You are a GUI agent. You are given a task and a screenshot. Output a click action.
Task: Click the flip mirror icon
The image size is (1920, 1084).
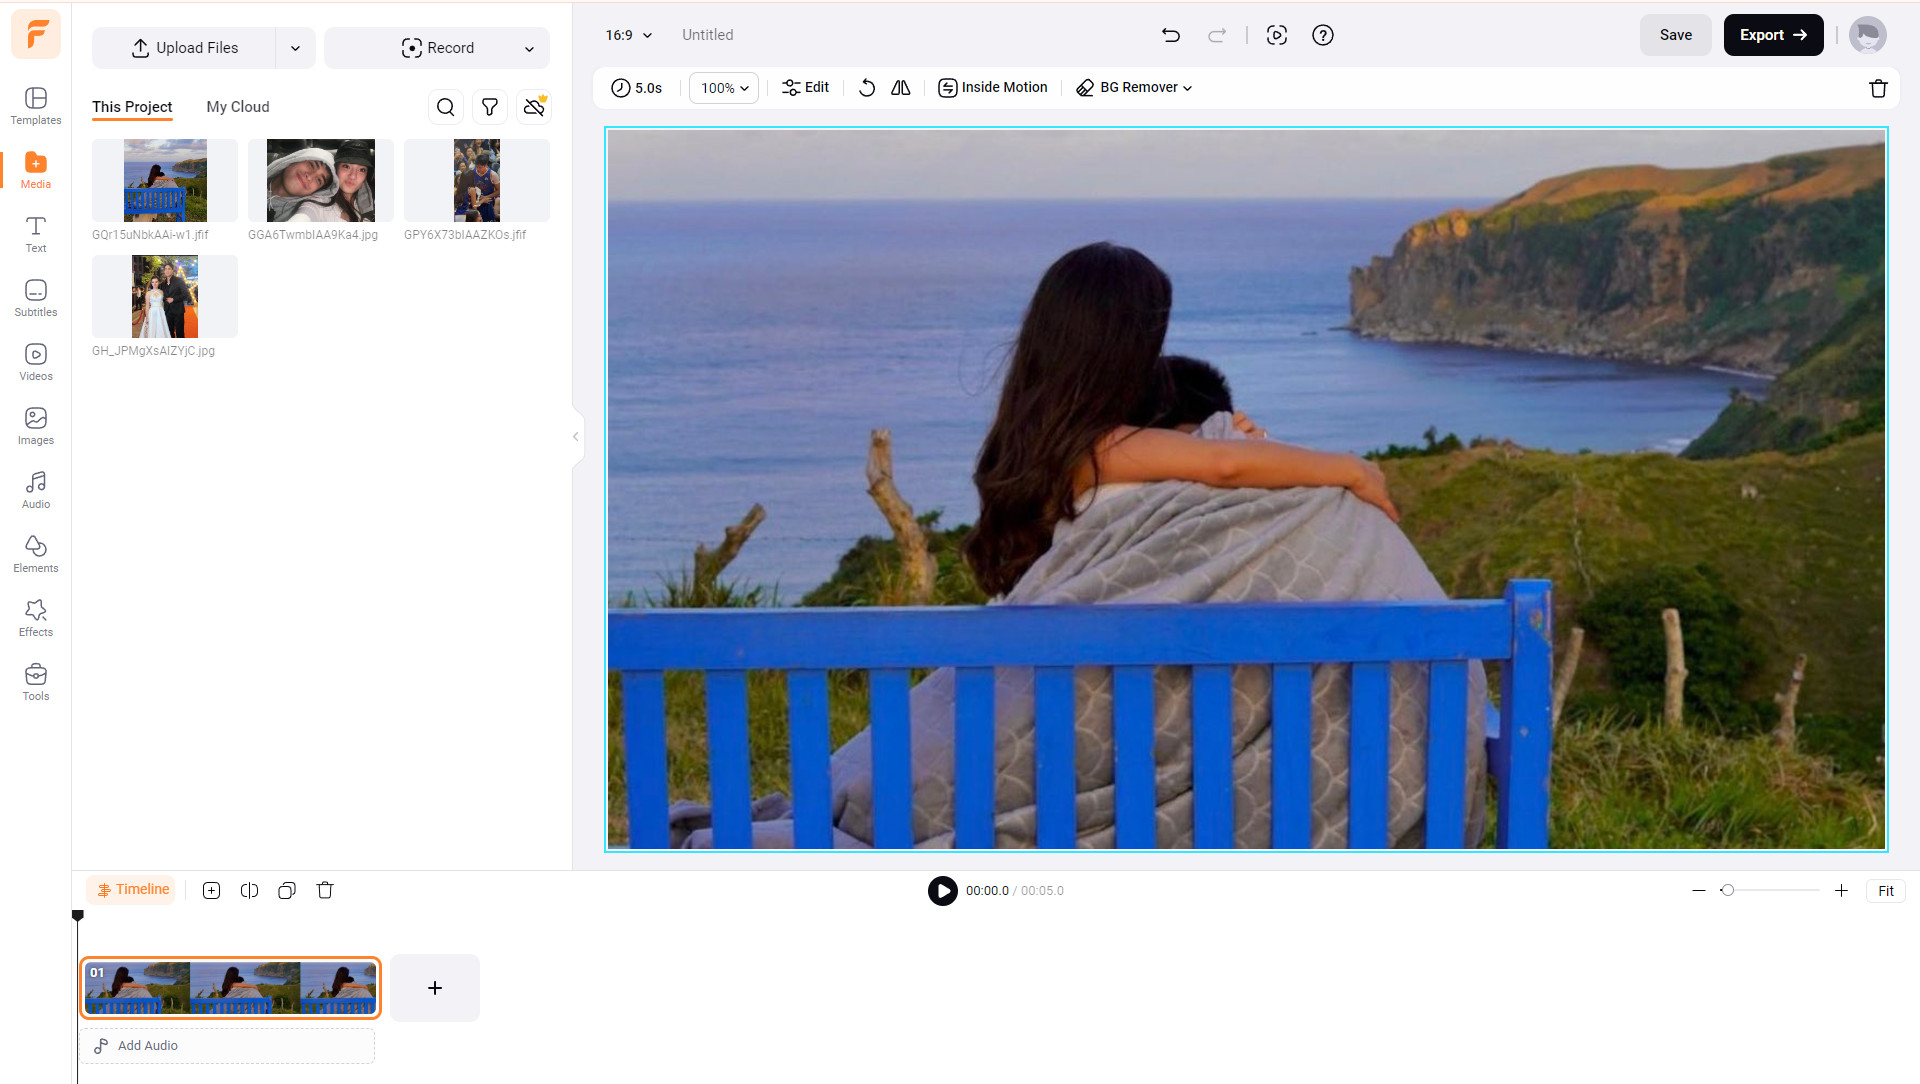901,88
